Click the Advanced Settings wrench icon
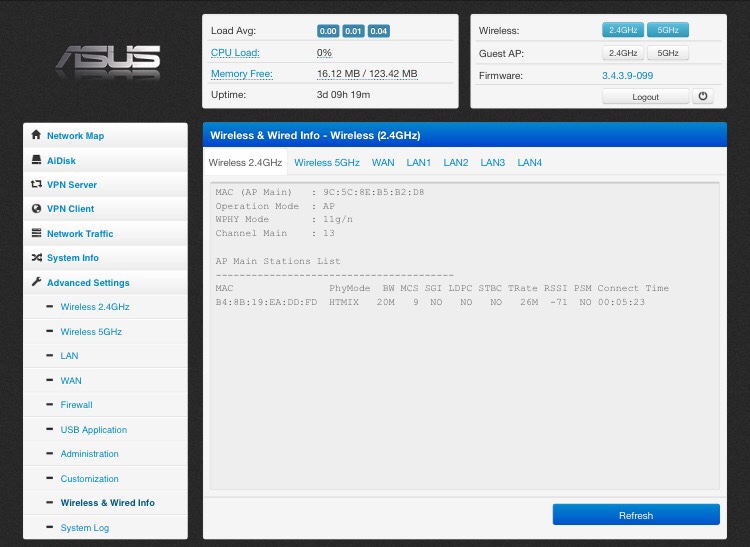 tap(37, 282)
